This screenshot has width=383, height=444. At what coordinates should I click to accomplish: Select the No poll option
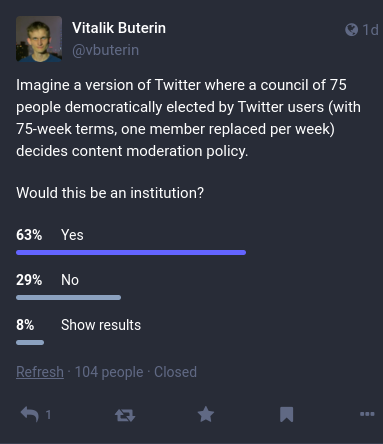click(70, 280)
